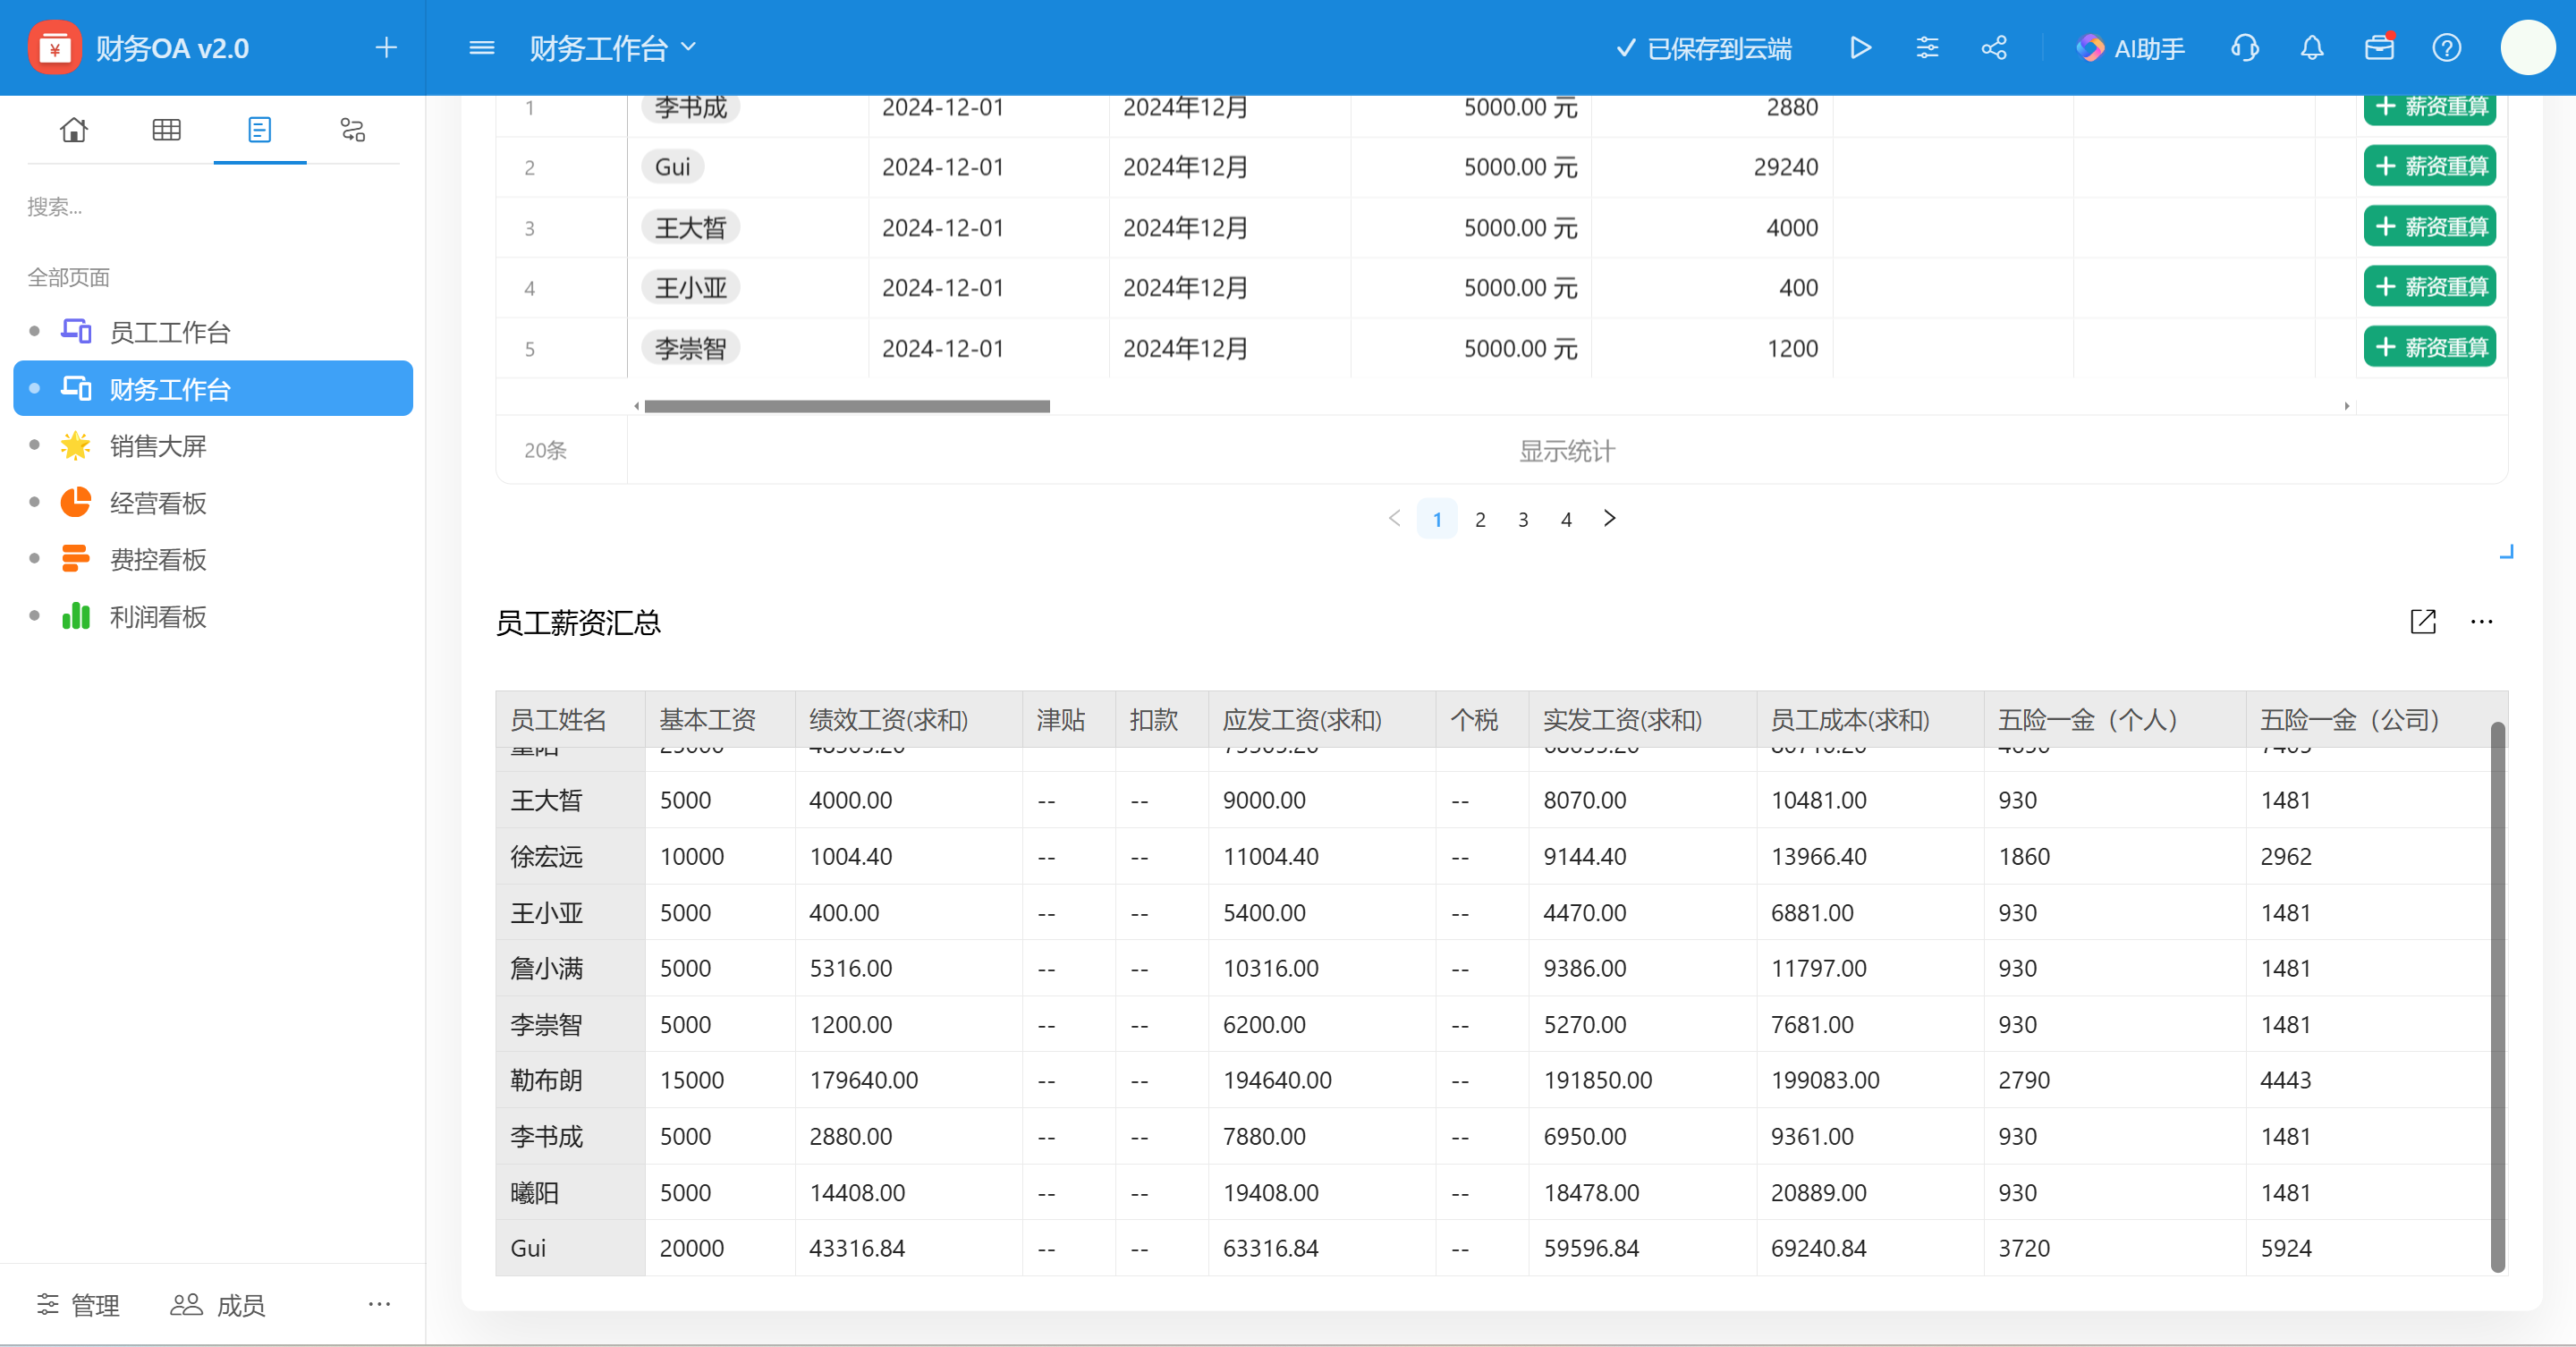Click the 王大哲 tag in row 3
This screenshot has height=1347, width=2576.
point(690,227)
